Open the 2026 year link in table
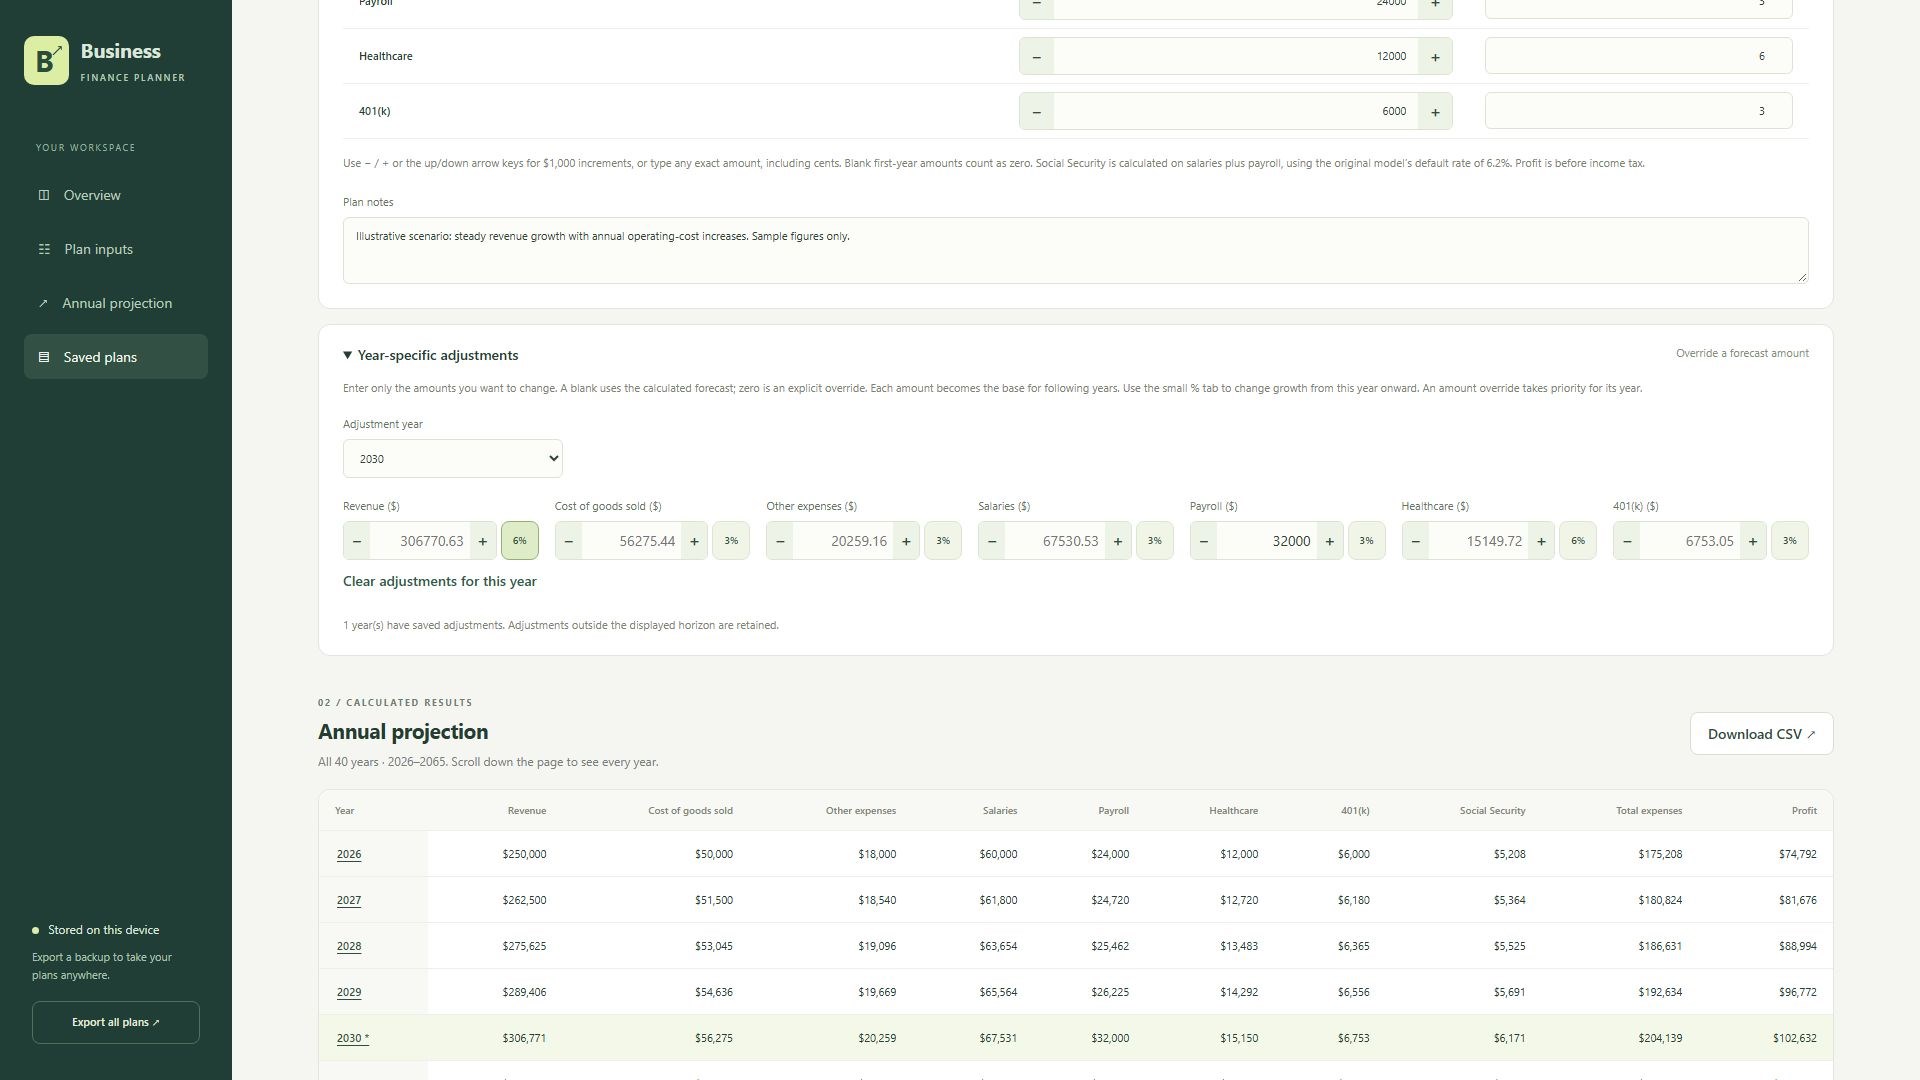 click(x=349, y=854)
